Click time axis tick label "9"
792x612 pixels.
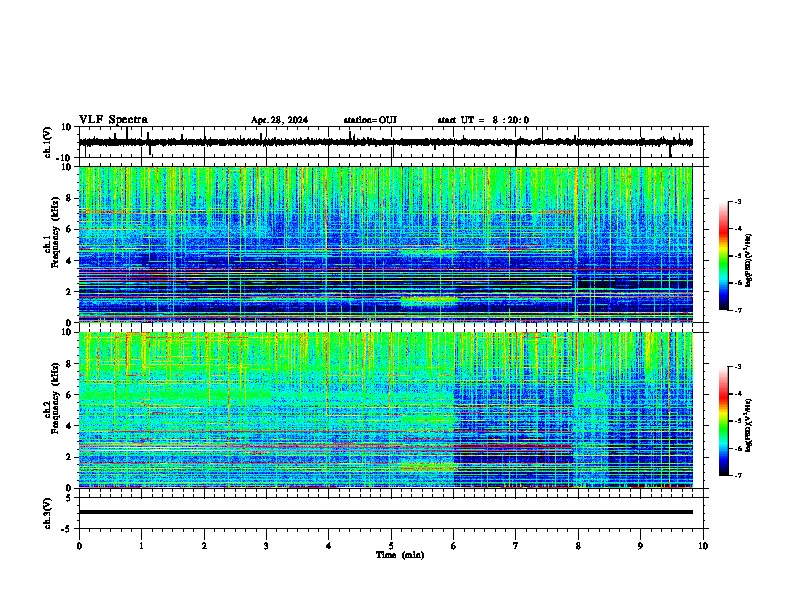coord(640,546)
